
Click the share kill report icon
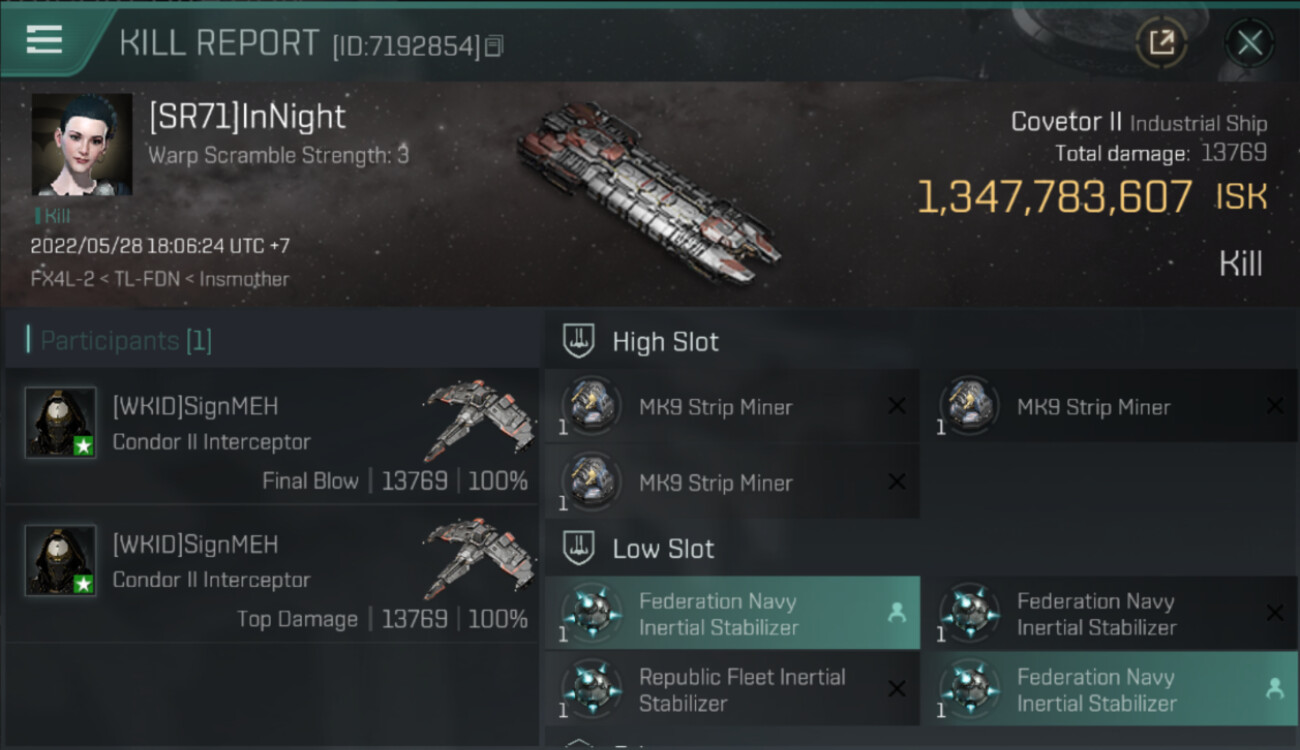[1161, 42]
